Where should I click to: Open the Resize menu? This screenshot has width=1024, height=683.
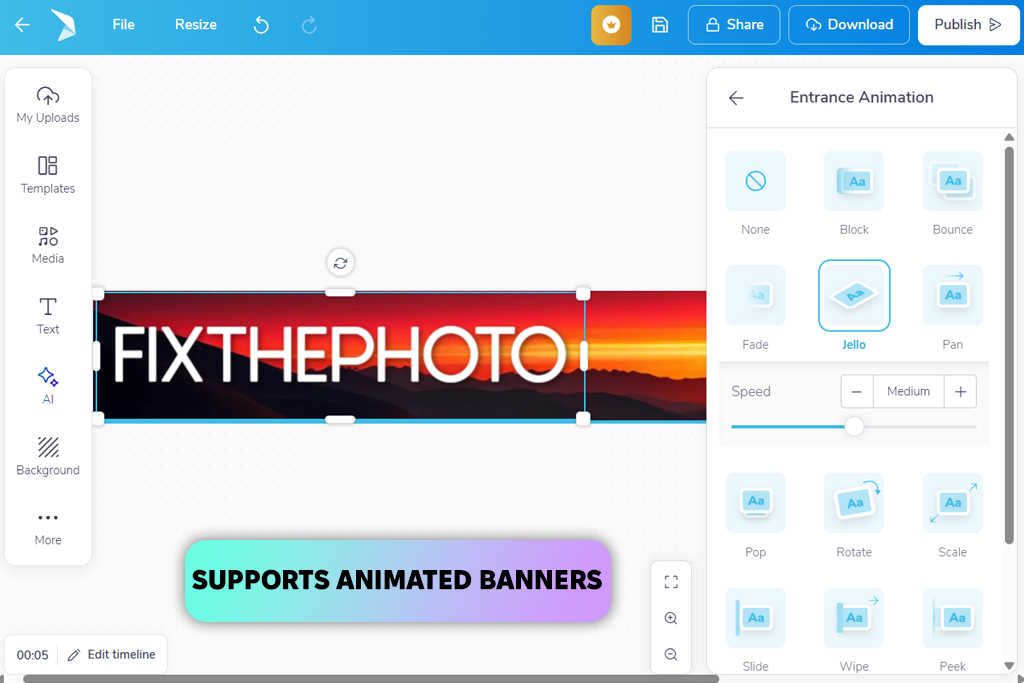195,25
